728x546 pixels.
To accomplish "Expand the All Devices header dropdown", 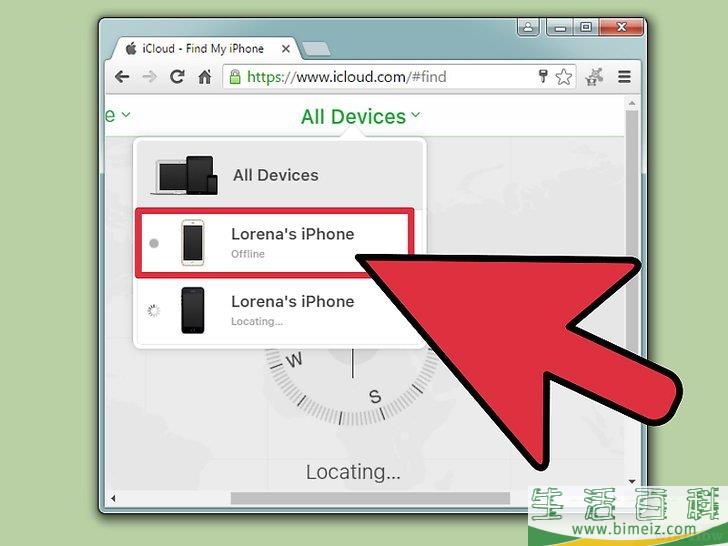I will click(x=360, y=117).
